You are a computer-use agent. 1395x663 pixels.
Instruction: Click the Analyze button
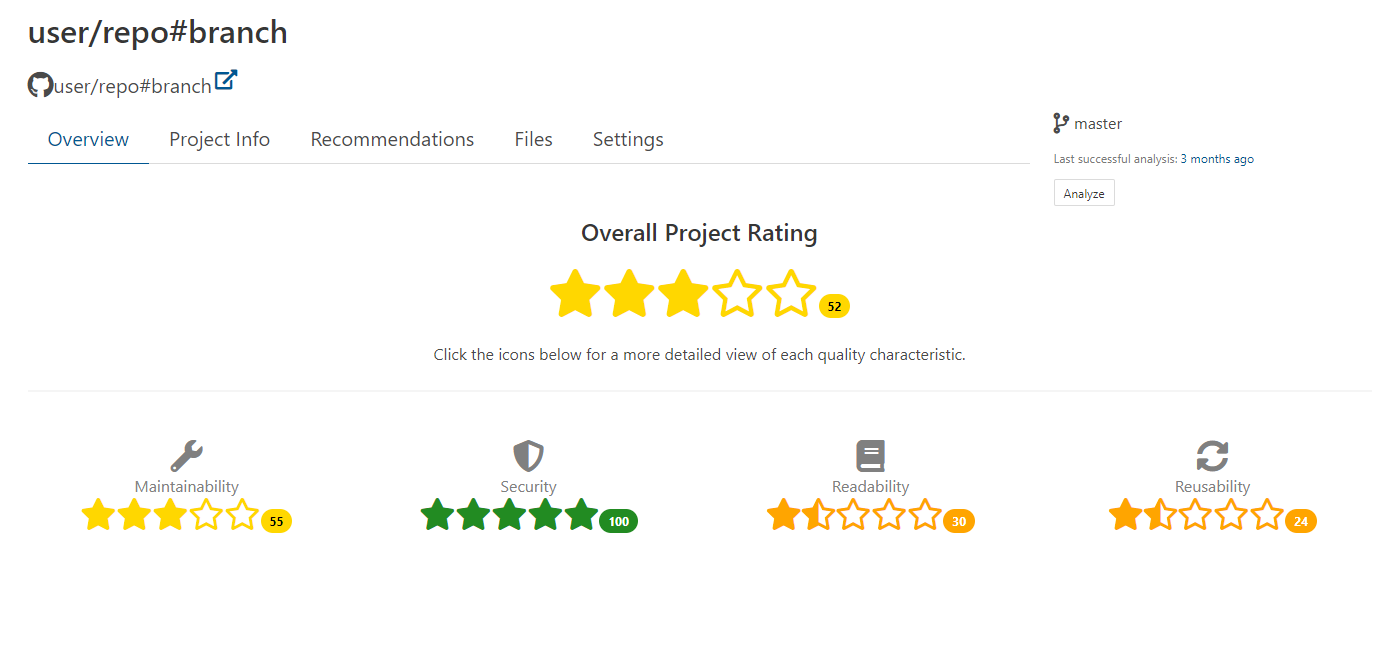1084,193
